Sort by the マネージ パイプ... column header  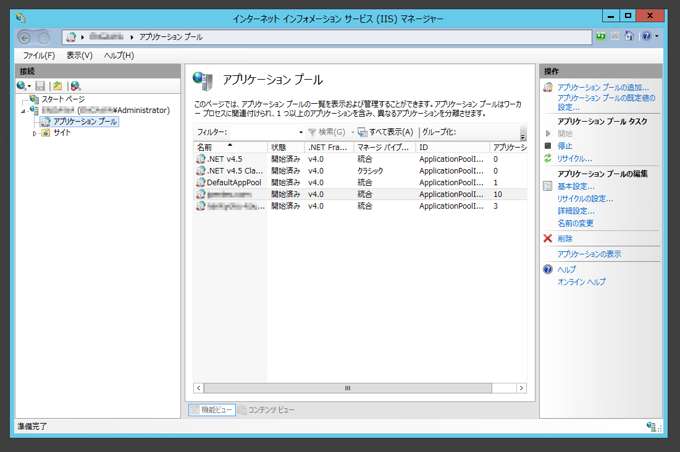pos(385,147)
